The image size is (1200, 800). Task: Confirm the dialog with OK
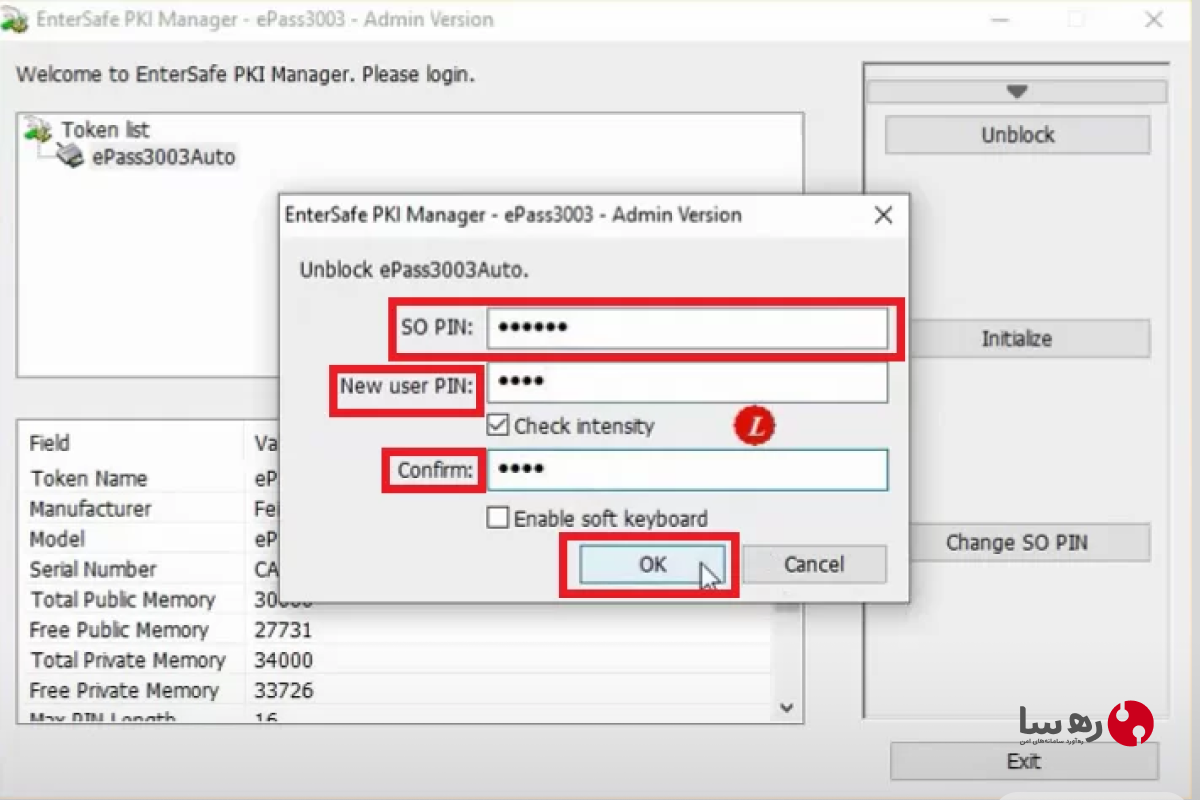(653, 564)
